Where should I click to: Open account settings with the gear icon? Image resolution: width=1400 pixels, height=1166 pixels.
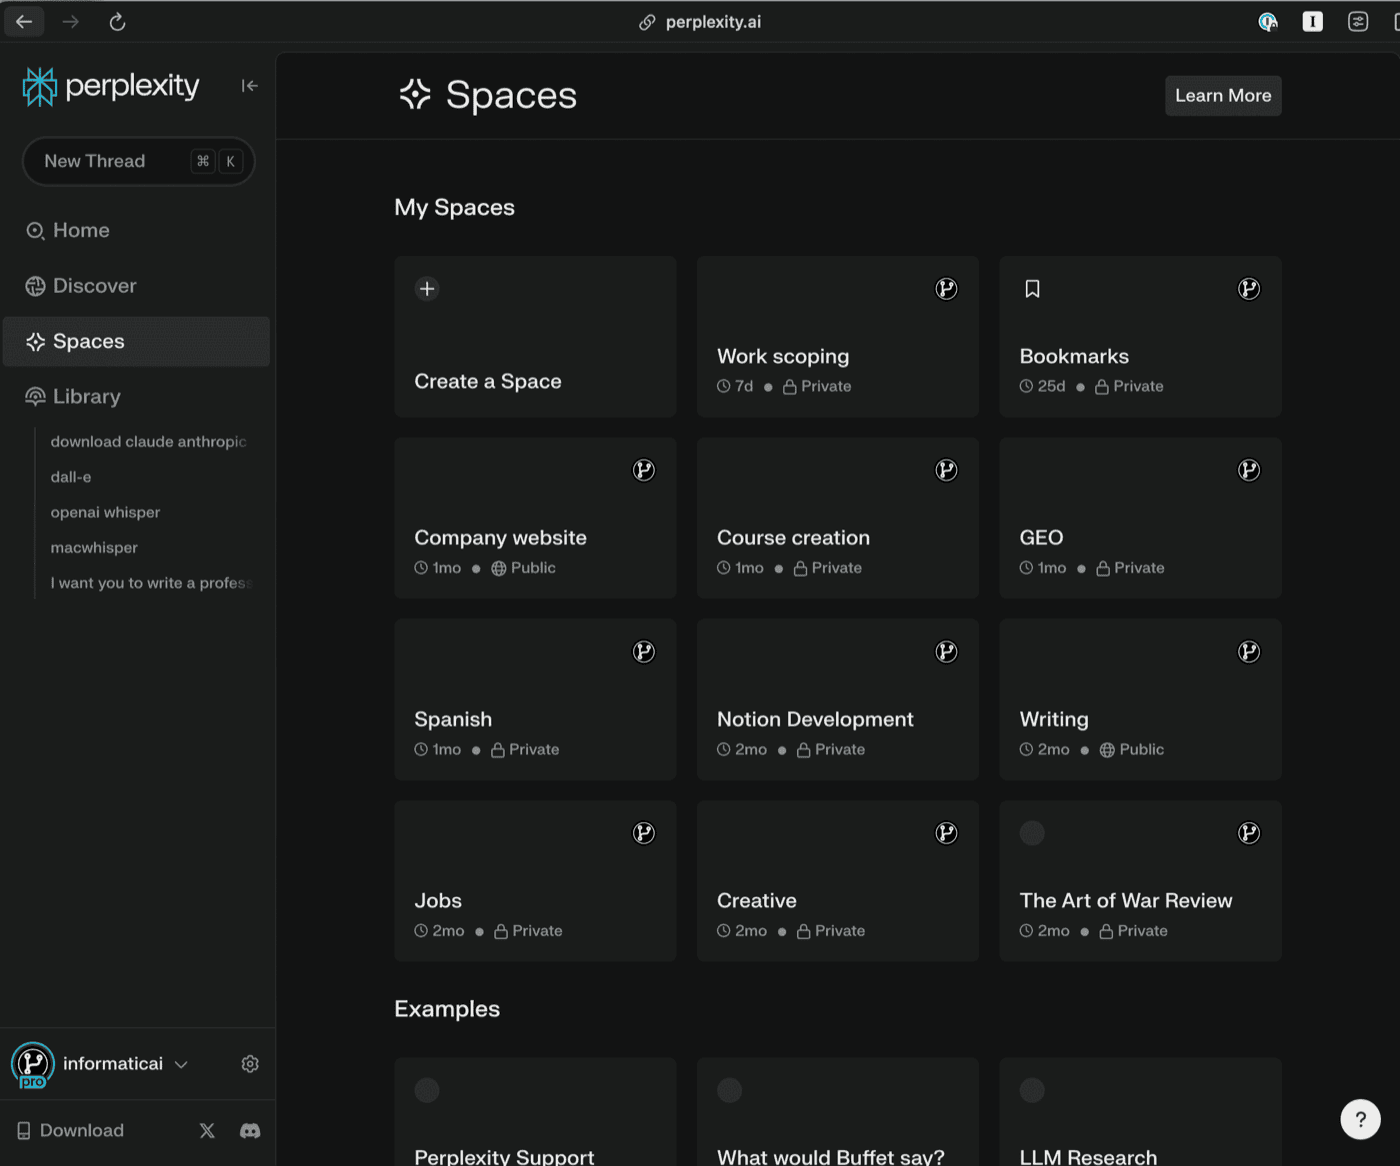click(250, 1064)
